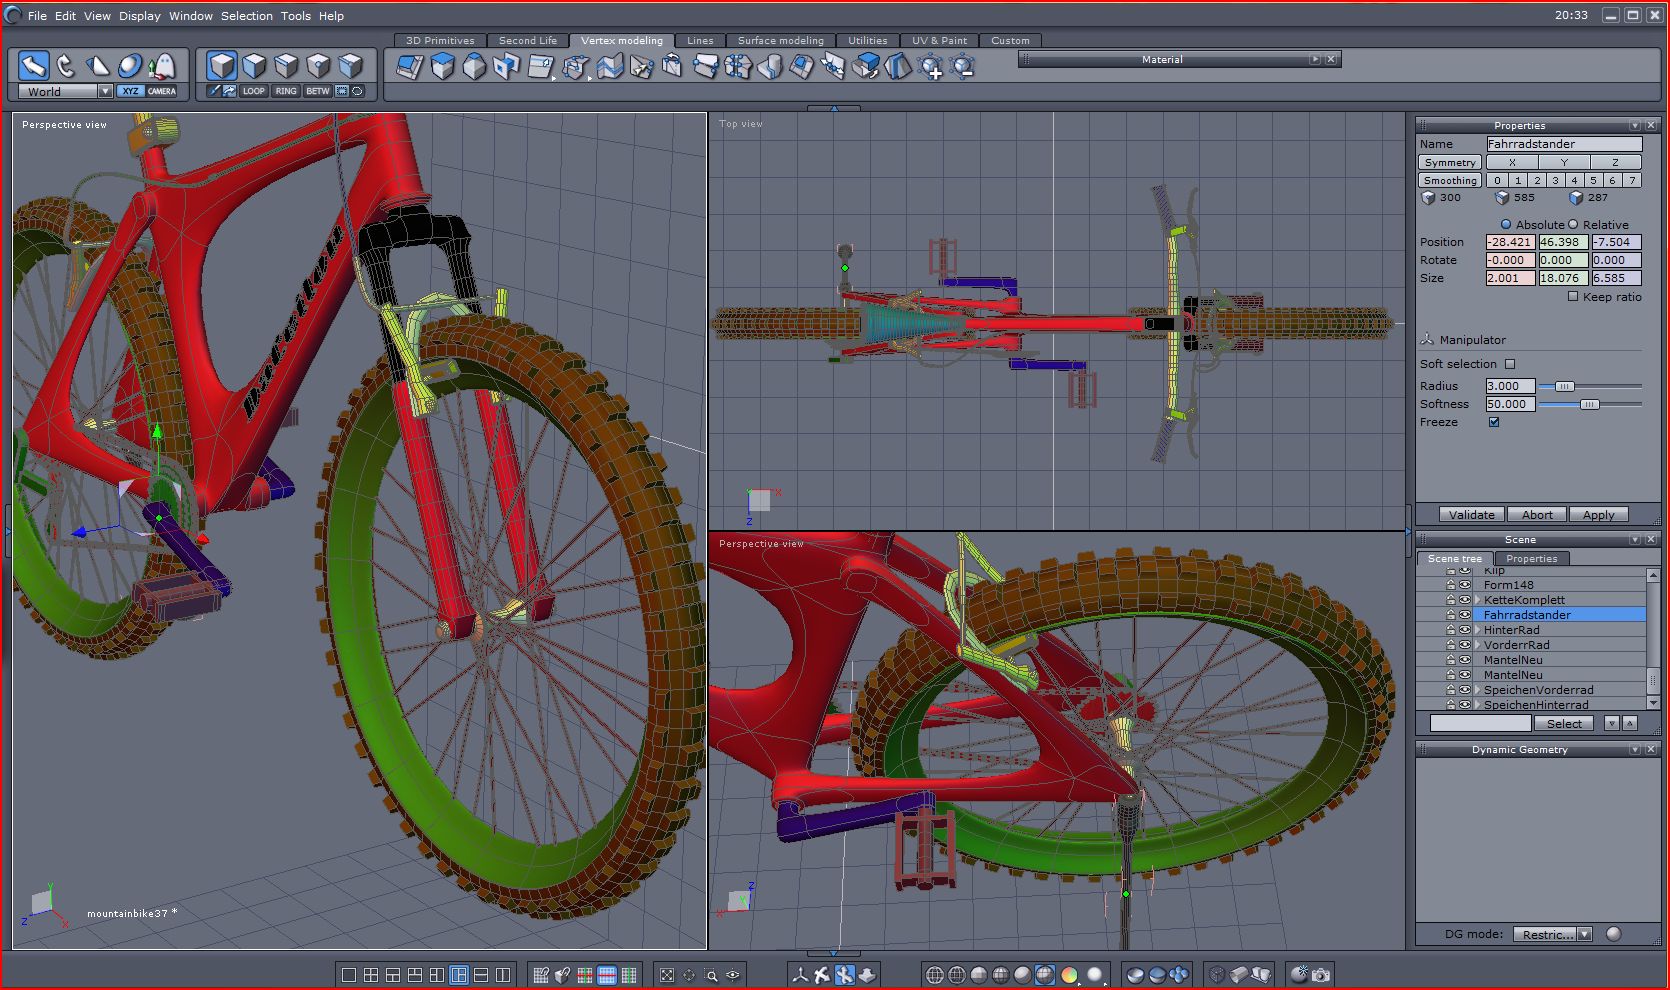Click the Radius slider handle
The image size is (1670, 990).
(x=1565, y=386)
